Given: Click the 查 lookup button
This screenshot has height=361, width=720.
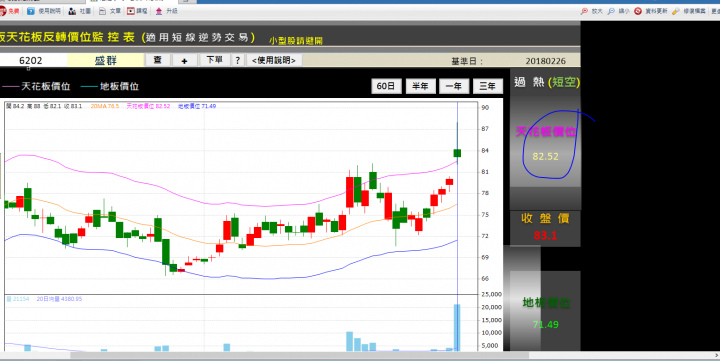Looking at the screenshot, I should [x=158, y=60].
